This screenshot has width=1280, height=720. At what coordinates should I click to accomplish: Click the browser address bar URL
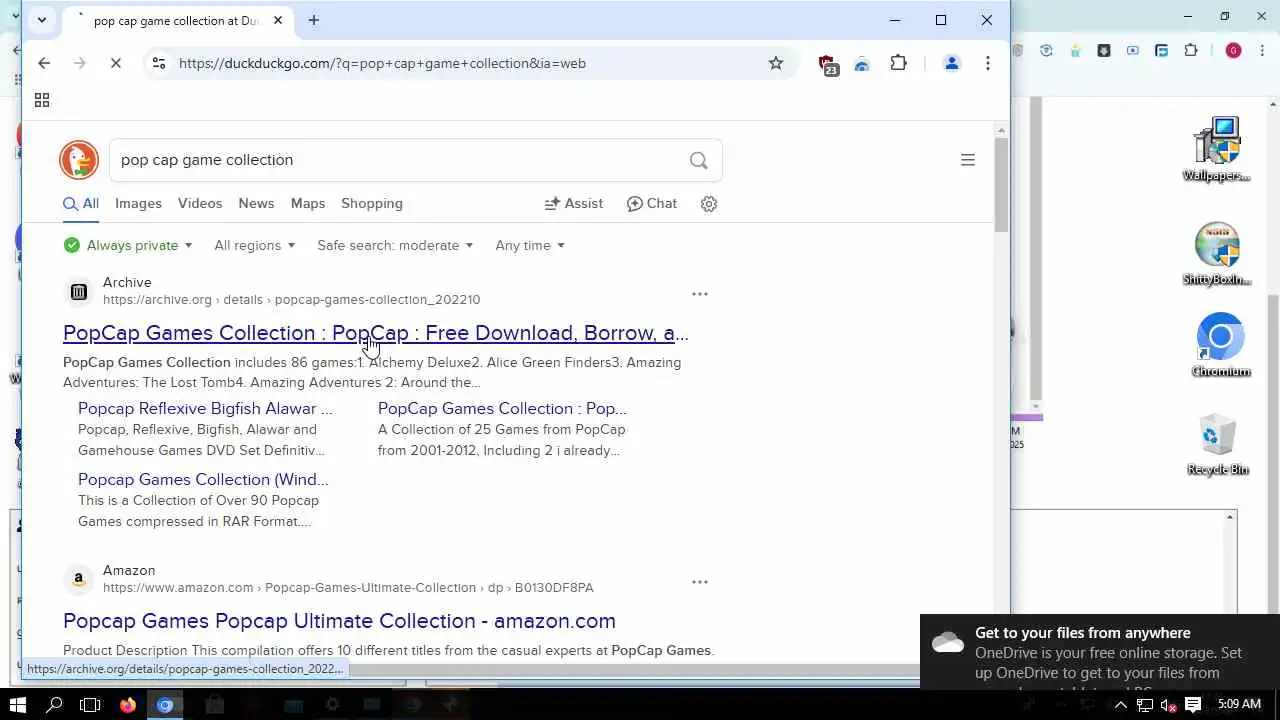click(x=382, y=63)
